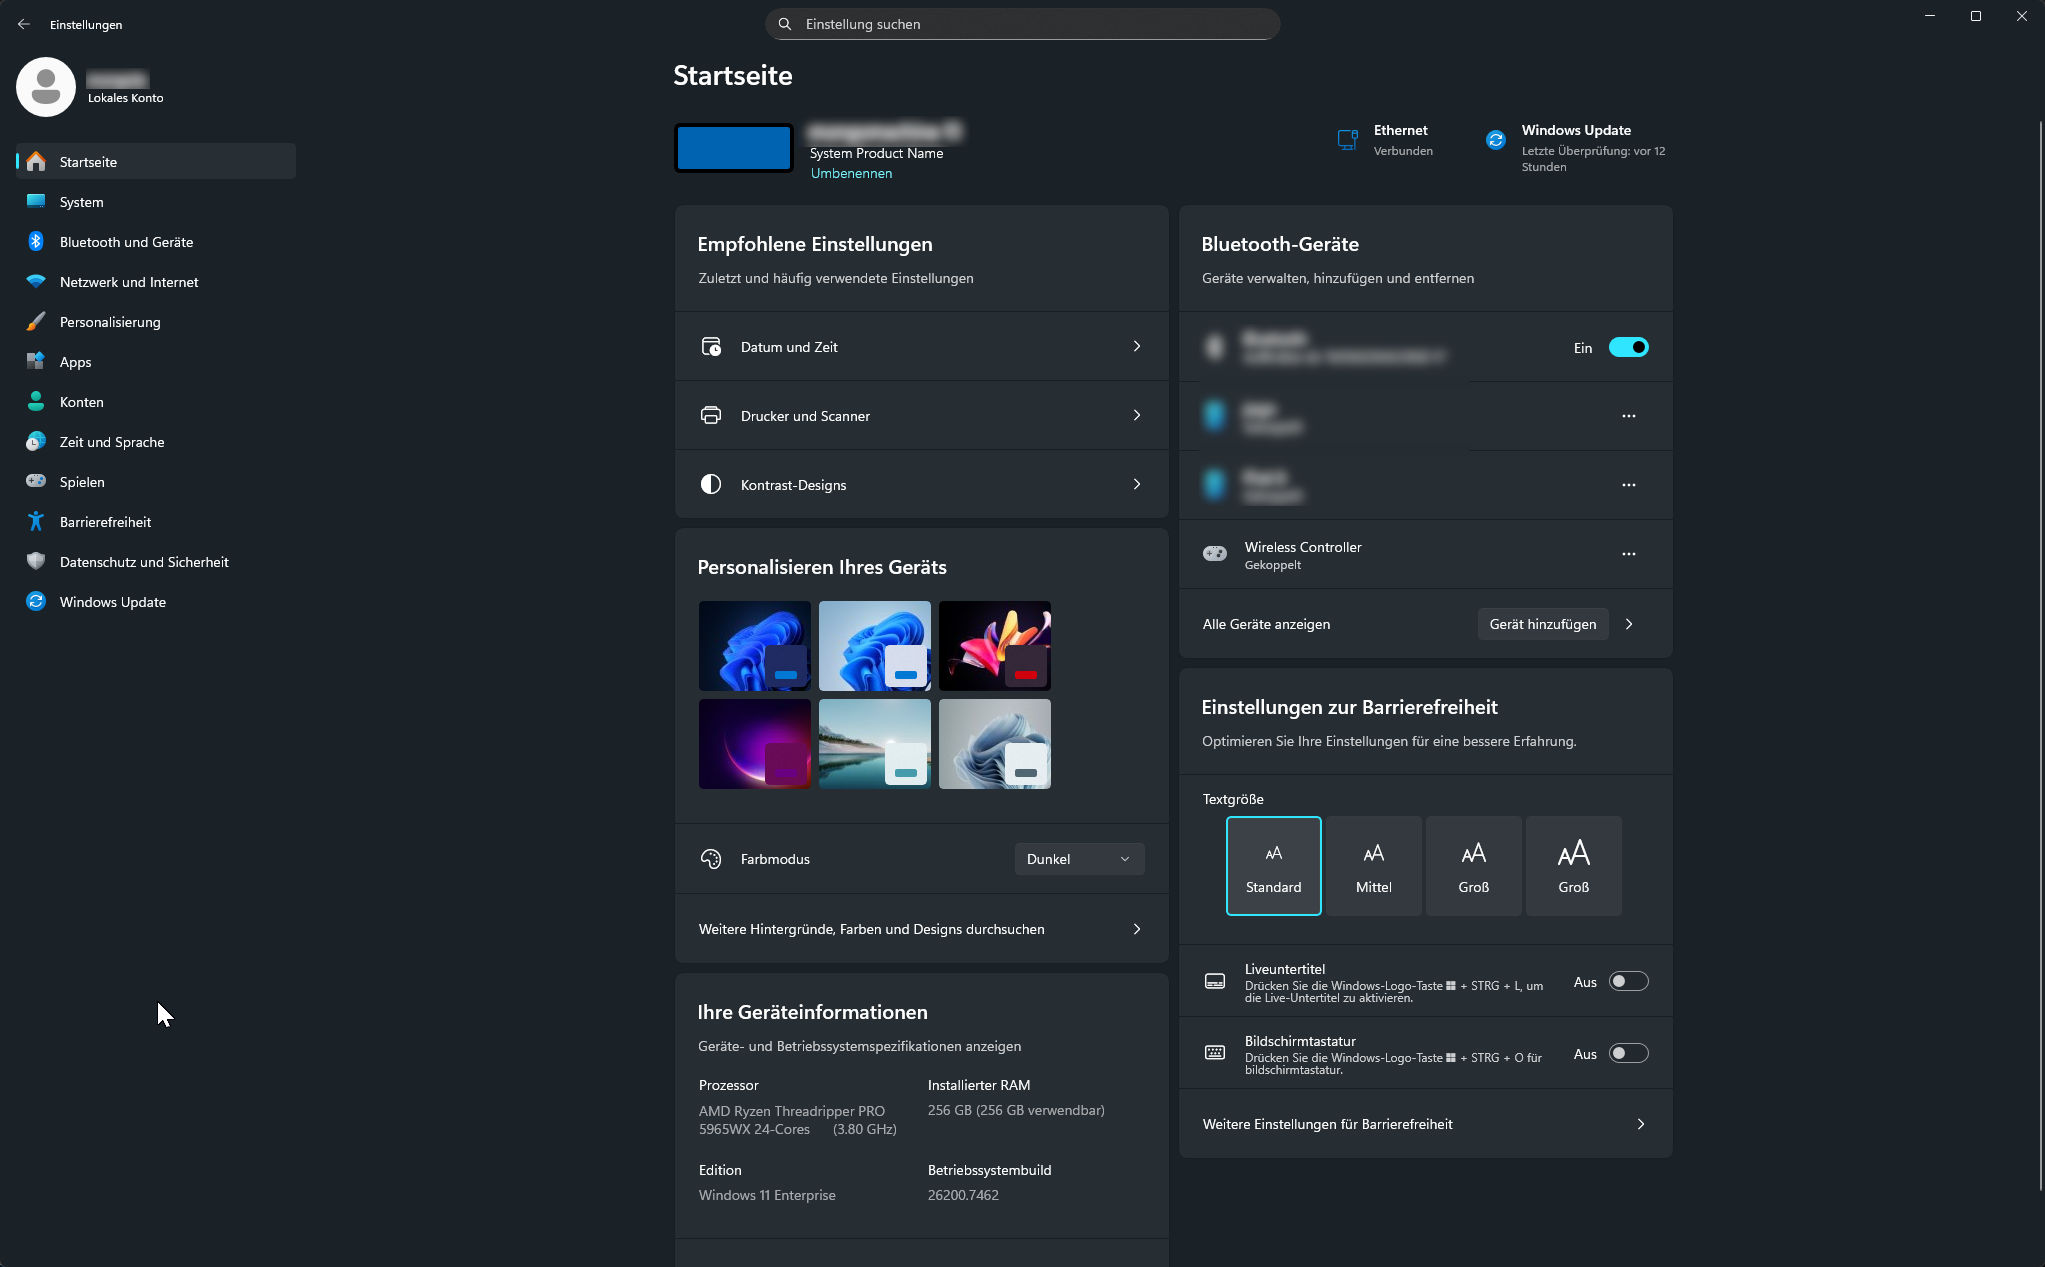
Task: Open Barrierefreiheit settings
Action: [x=104, y=521]
